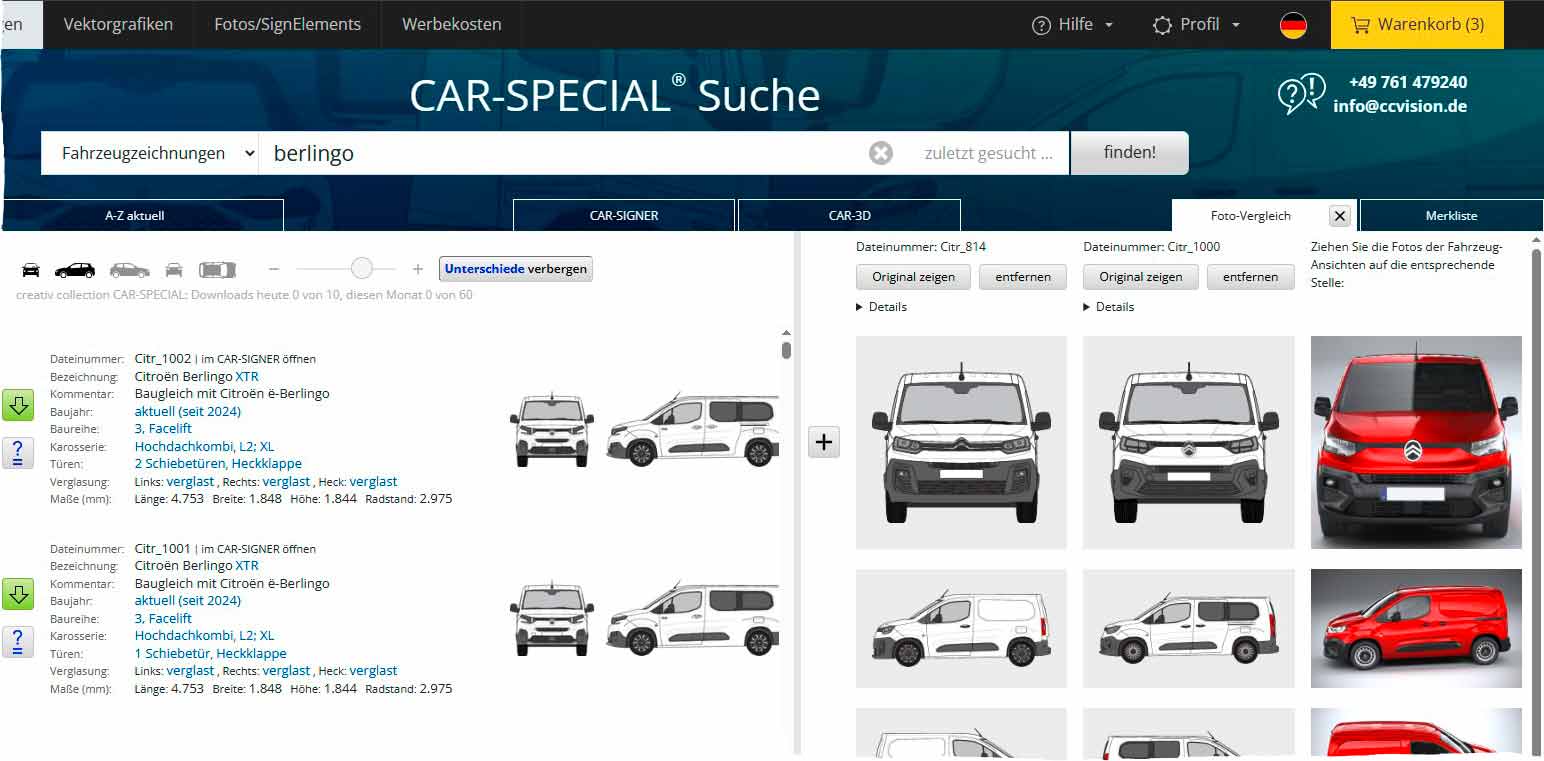Open the Fotos/SignElements menu
Screen dimensions: 1544x761
(x=287, y=24)
